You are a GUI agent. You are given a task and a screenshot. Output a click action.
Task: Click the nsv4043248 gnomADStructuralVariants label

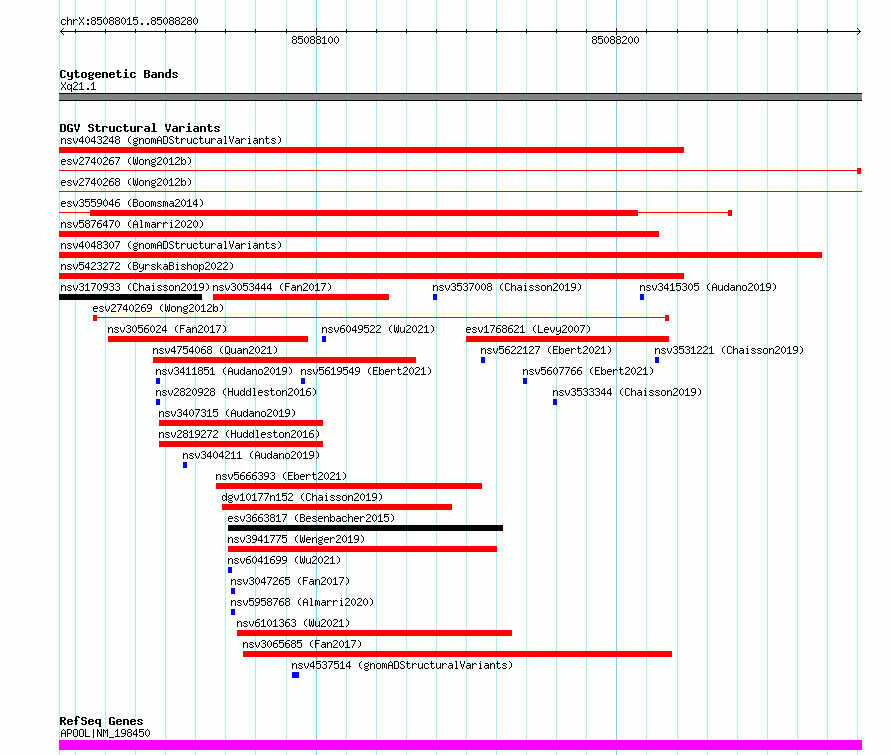[x=171, y=140]
